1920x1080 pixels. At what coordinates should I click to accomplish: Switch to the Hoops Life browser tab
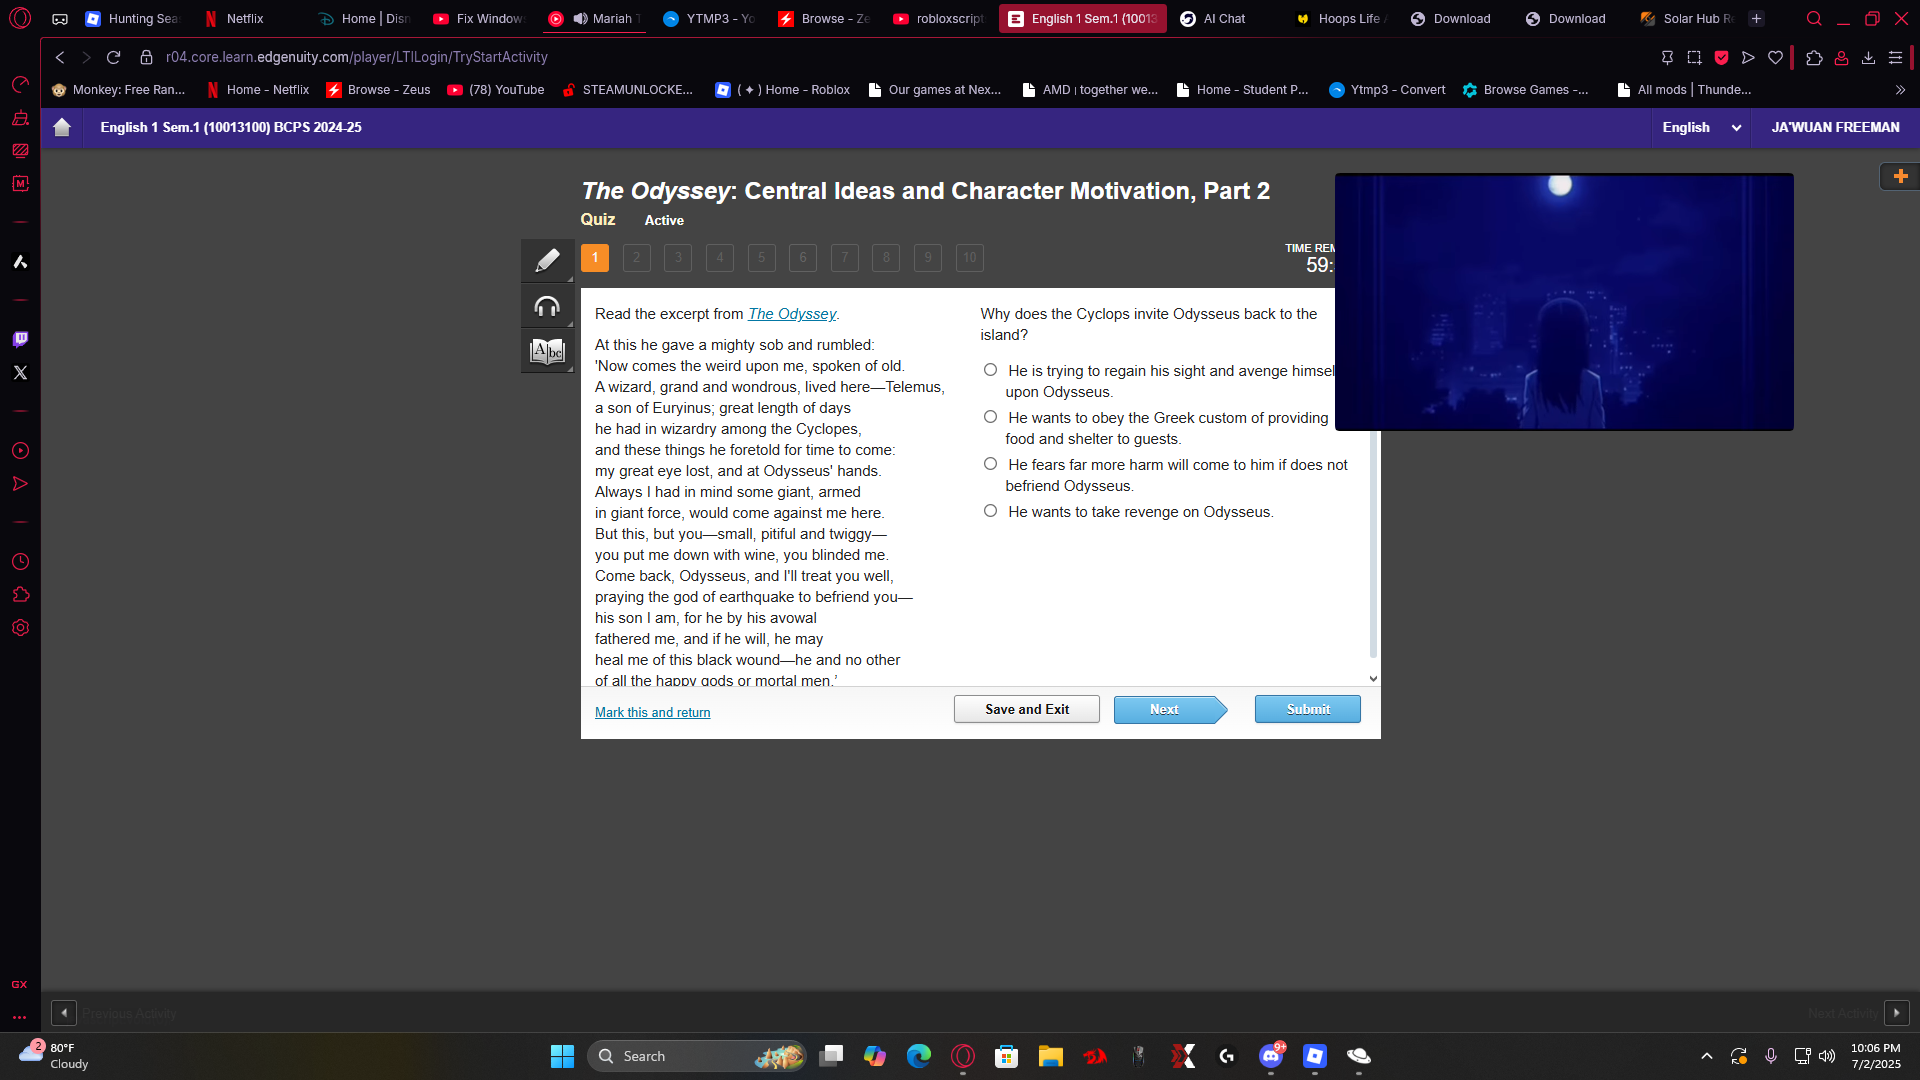[1339, 18]
